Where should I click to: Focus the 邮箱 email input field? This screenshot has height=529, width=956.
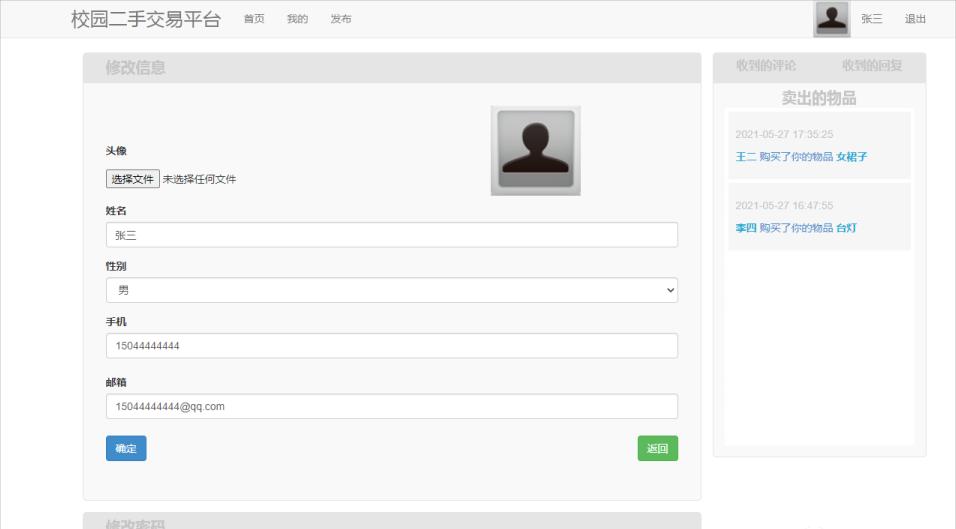(x=391, y=406)
